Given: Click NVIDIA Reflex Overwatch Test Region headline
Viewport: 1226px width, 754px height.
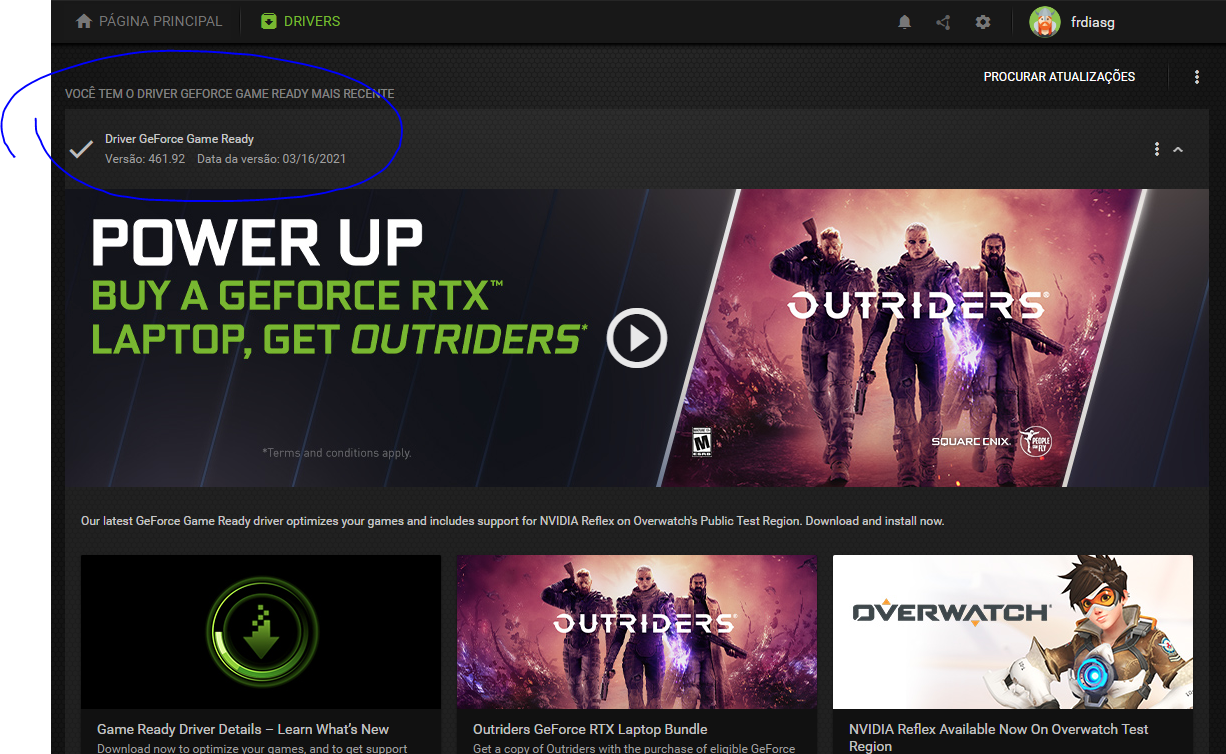Looking at the screenshot, I should 999,738.
